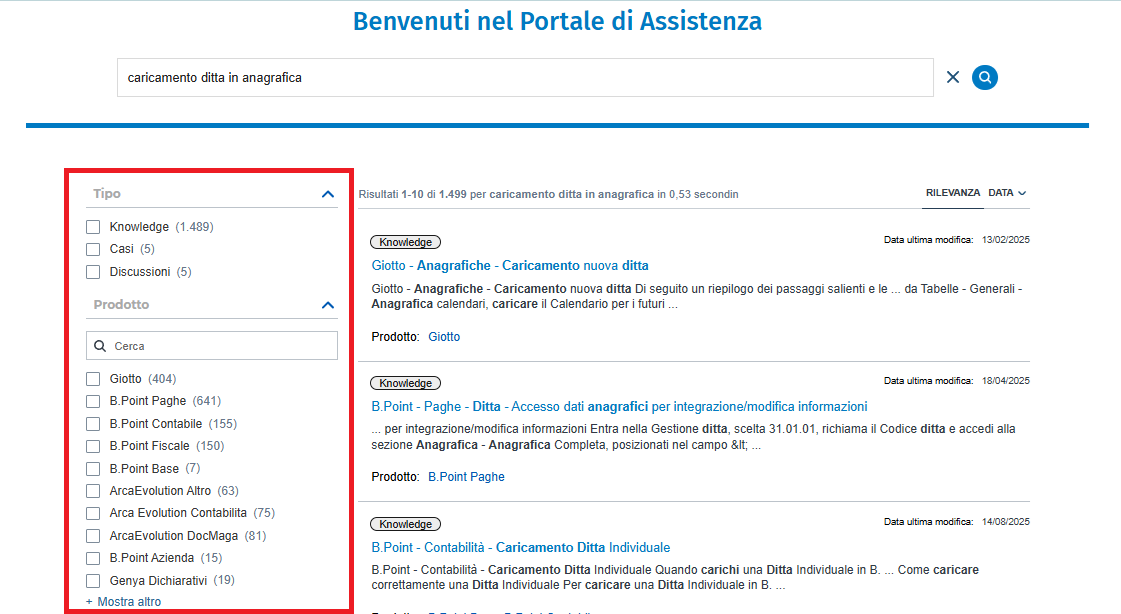Open B.Point - Paghe - Ditta Accesso dati article

(619, 406)
